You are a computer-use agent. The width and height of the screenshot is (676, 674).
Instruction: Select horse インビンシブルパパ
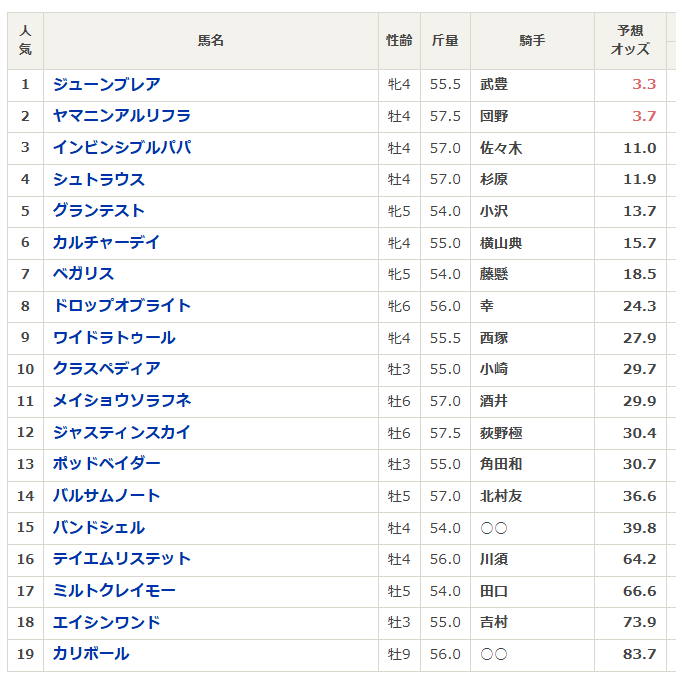[x=122, y=148]
